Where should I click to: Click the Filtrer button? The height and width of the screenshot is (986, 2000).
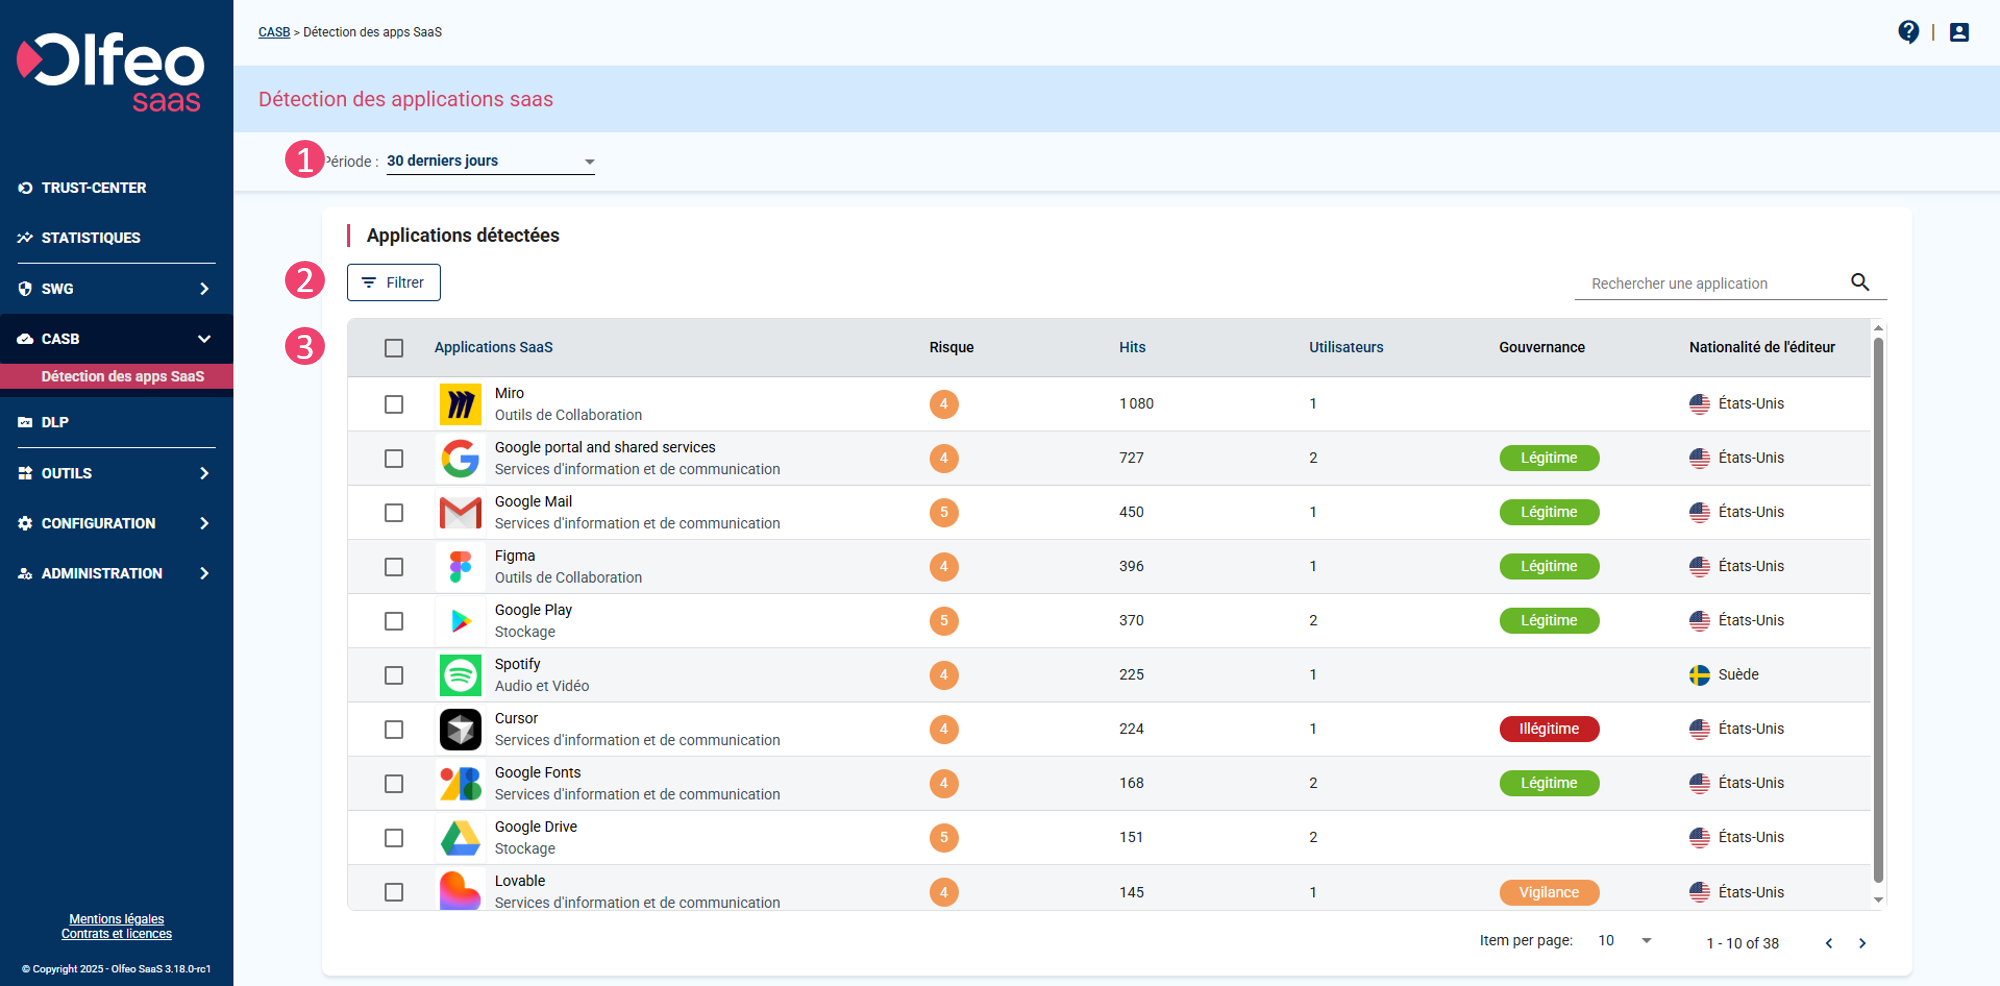[393, 282]
